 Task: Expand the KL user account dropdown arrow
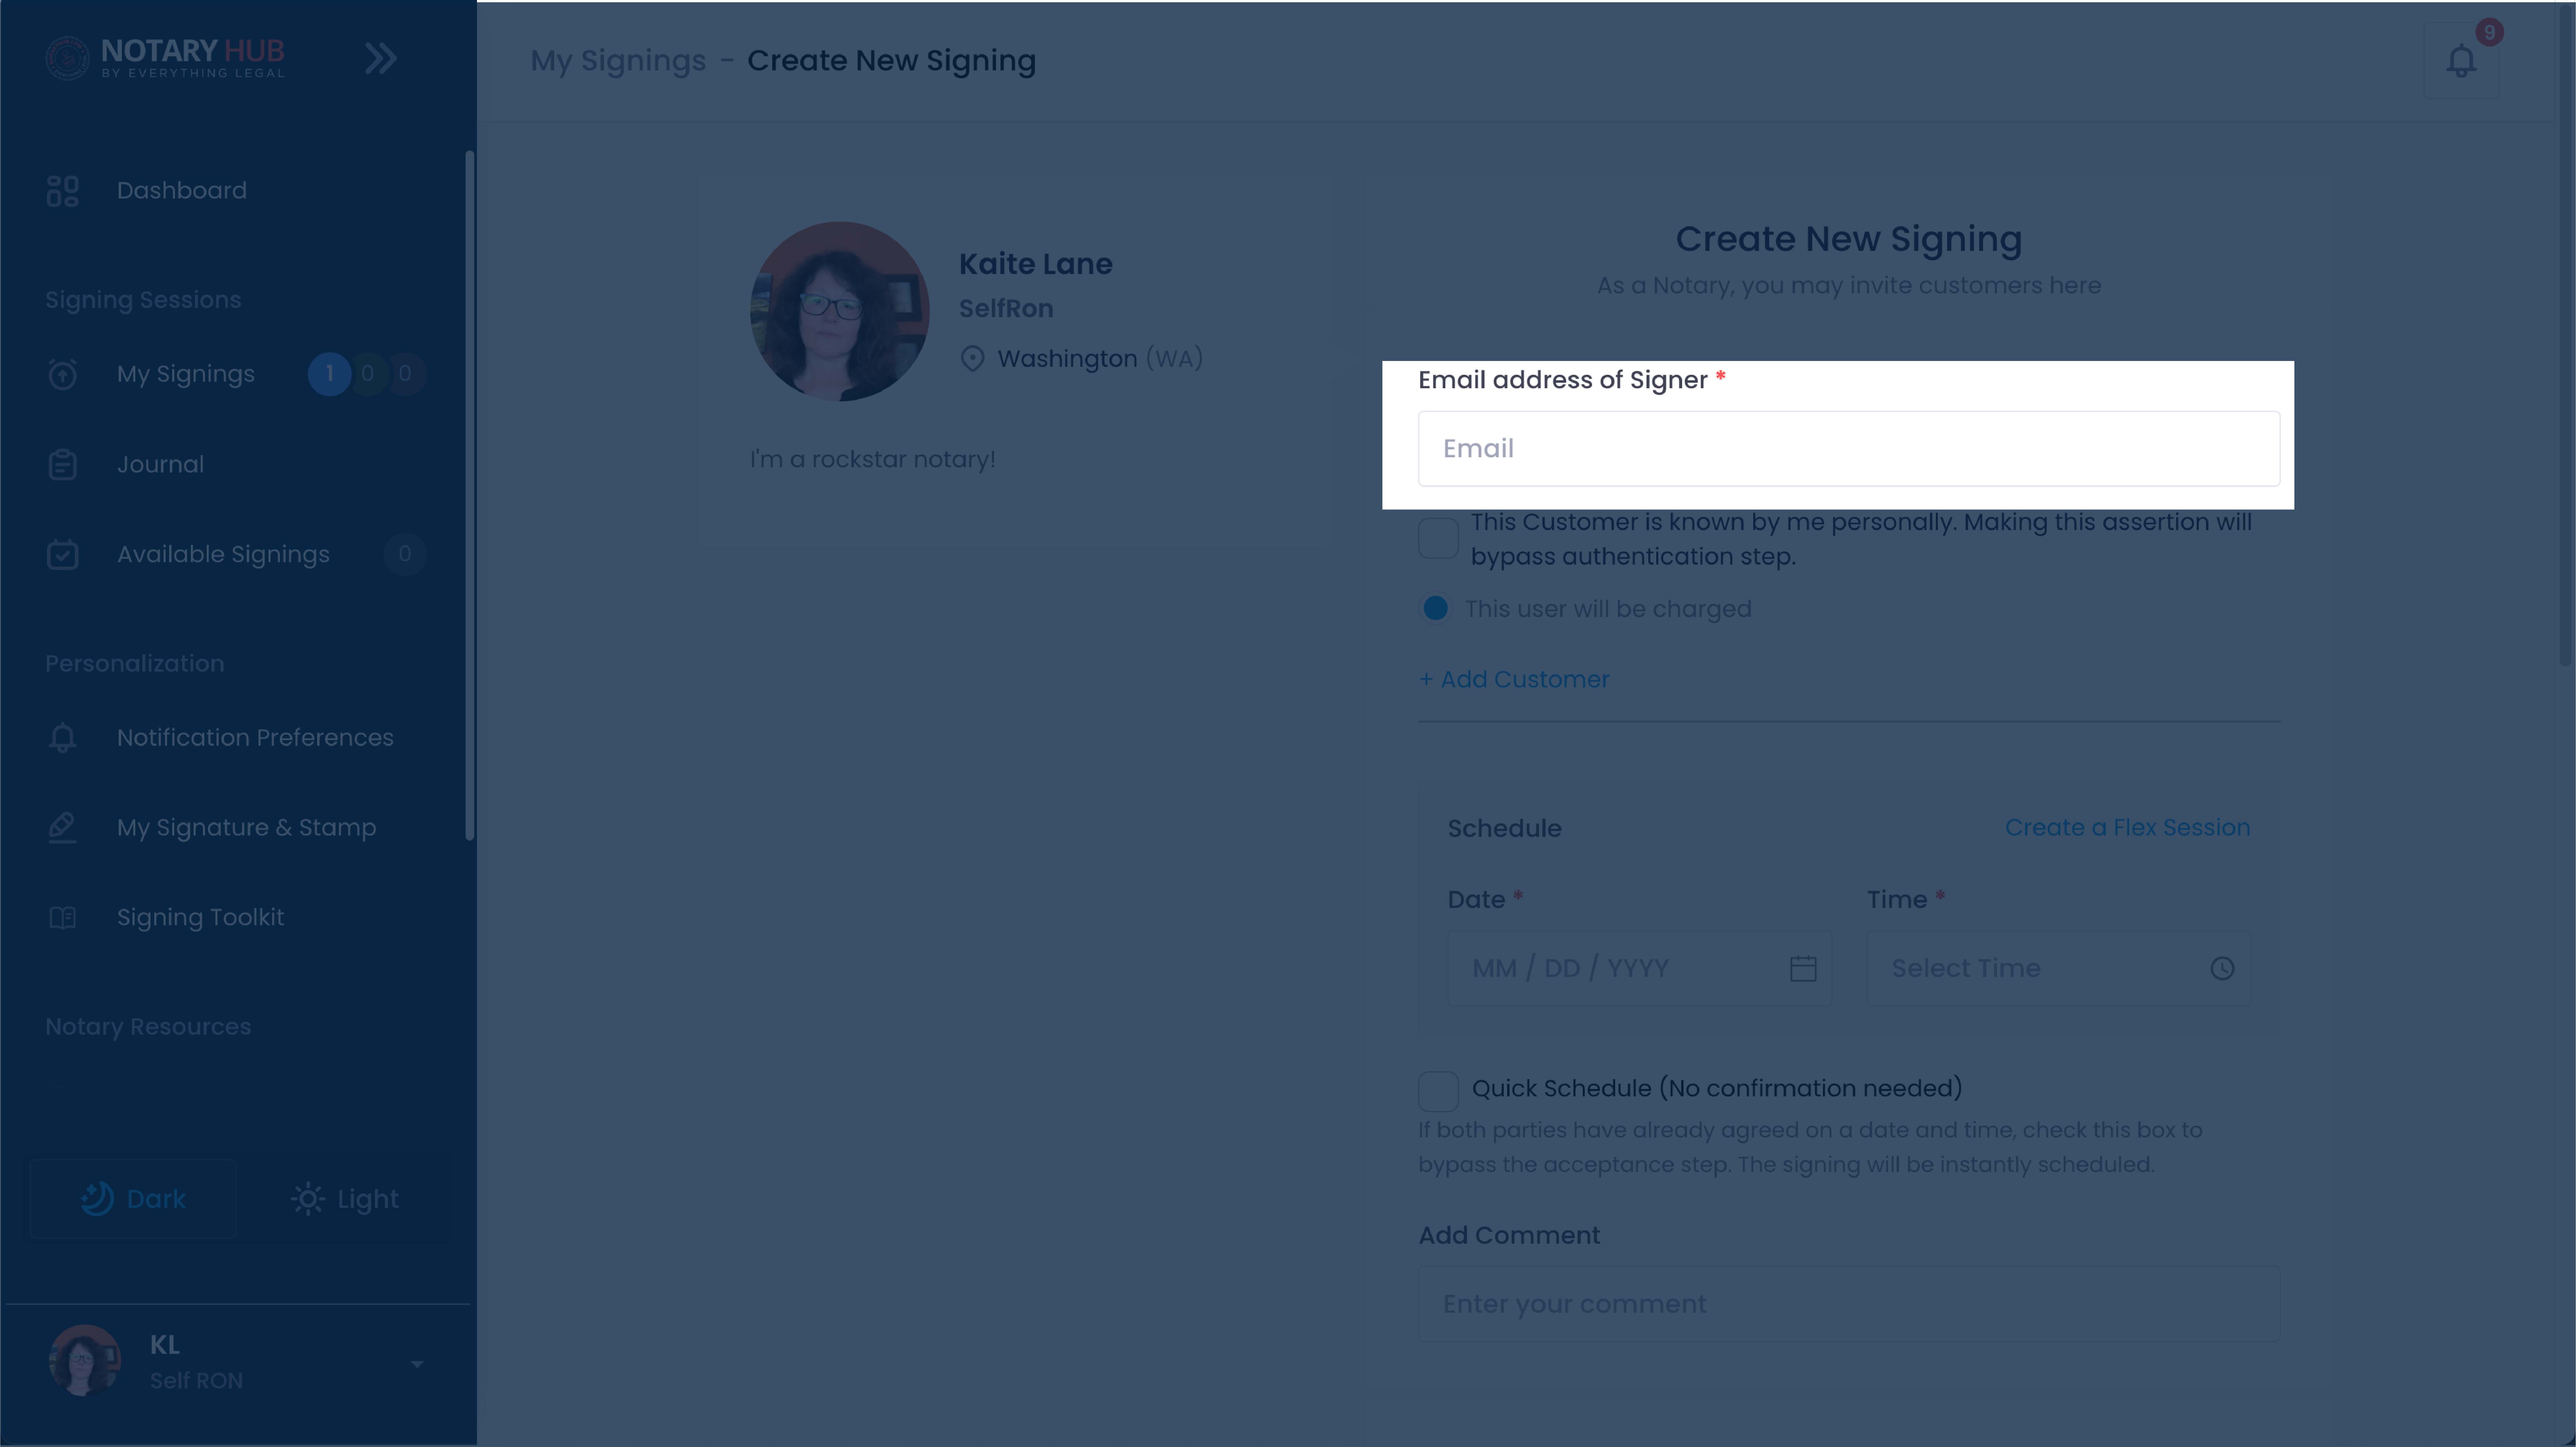[x=417, y=1364]
